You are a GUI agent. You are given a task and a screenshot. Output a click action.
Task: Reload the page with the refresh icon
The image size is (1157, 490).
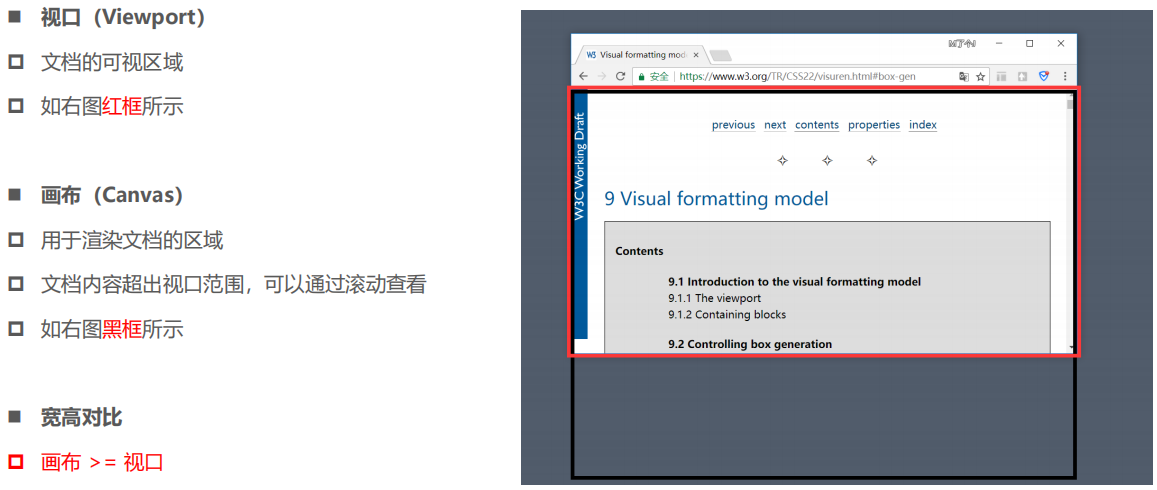coord(621,76)
